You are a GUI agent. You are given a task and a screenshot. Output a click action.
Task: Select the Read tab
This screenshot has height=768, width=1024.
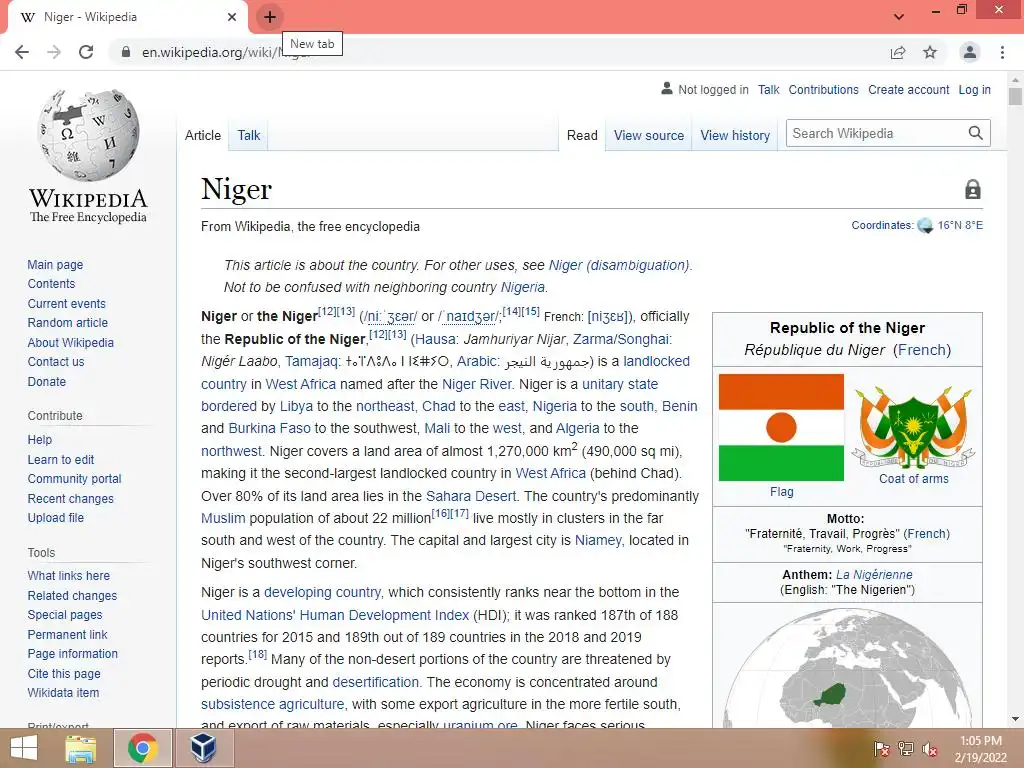pyautogui.click(x=582, y=135)
